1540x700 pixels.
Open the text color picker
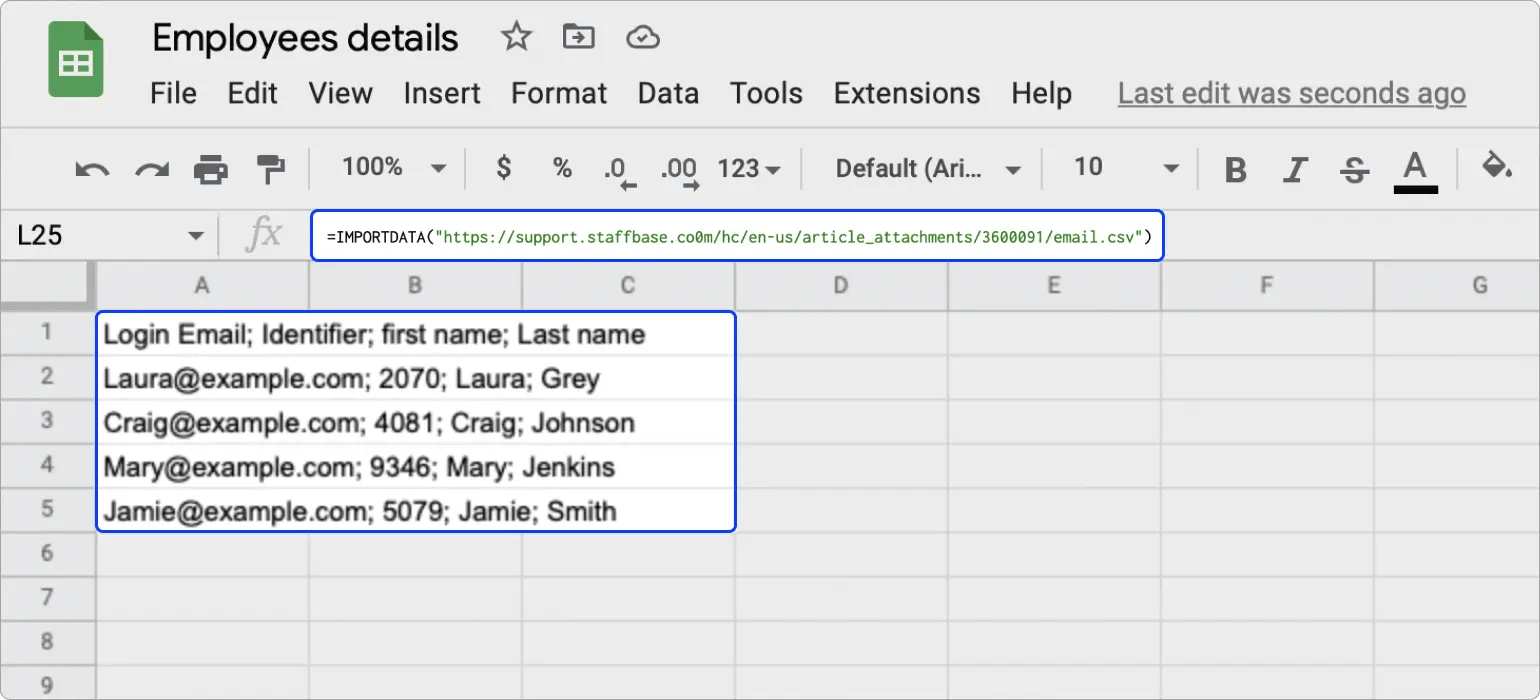pos(1415,171)
